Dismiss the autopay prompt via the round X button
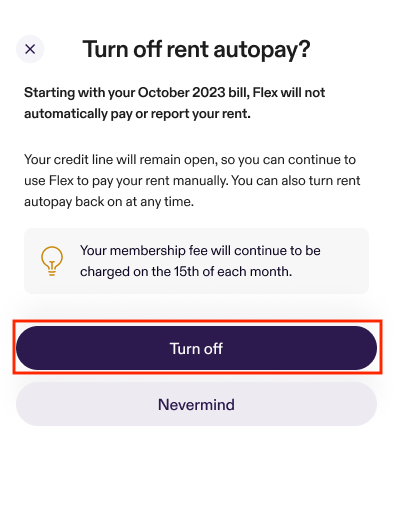 (x=30, y=49)
